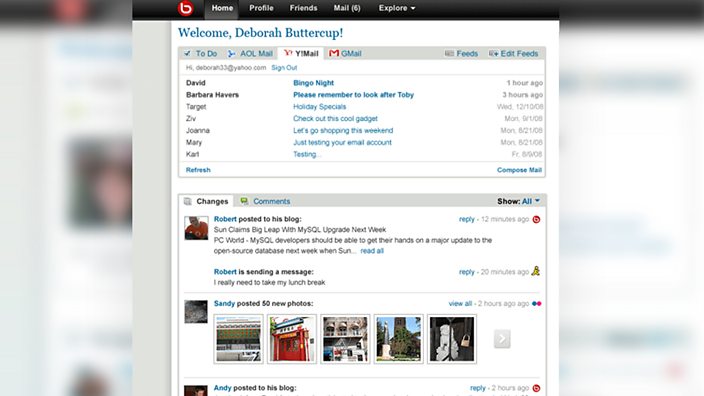The image size is (704, 396).
Task: Switch to the AOL Mail tab
Action: click(250, 53)
